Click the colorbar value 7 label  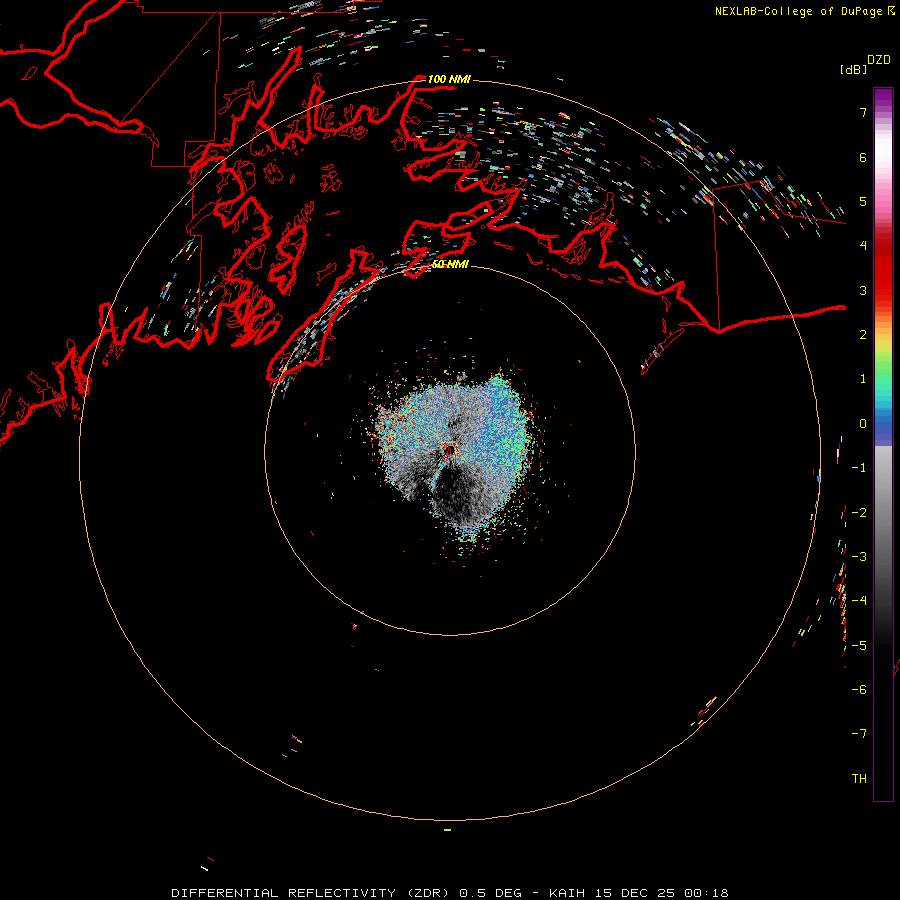click(x=863, y=112)
